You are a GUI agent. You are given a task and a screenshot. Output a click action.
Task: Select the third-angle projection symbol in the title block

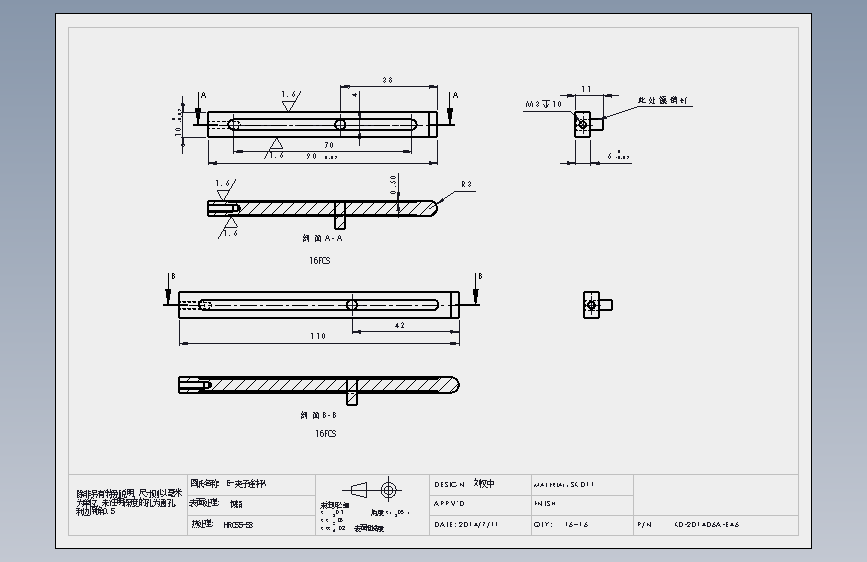click(x=372, y=490)
